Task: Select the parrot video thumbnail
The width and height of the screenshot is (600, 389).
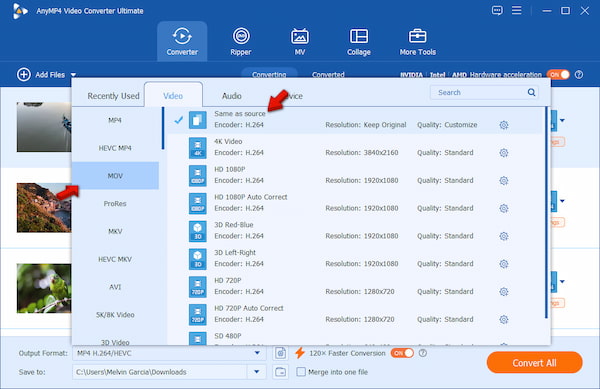Action: click(x=44, y=288)
